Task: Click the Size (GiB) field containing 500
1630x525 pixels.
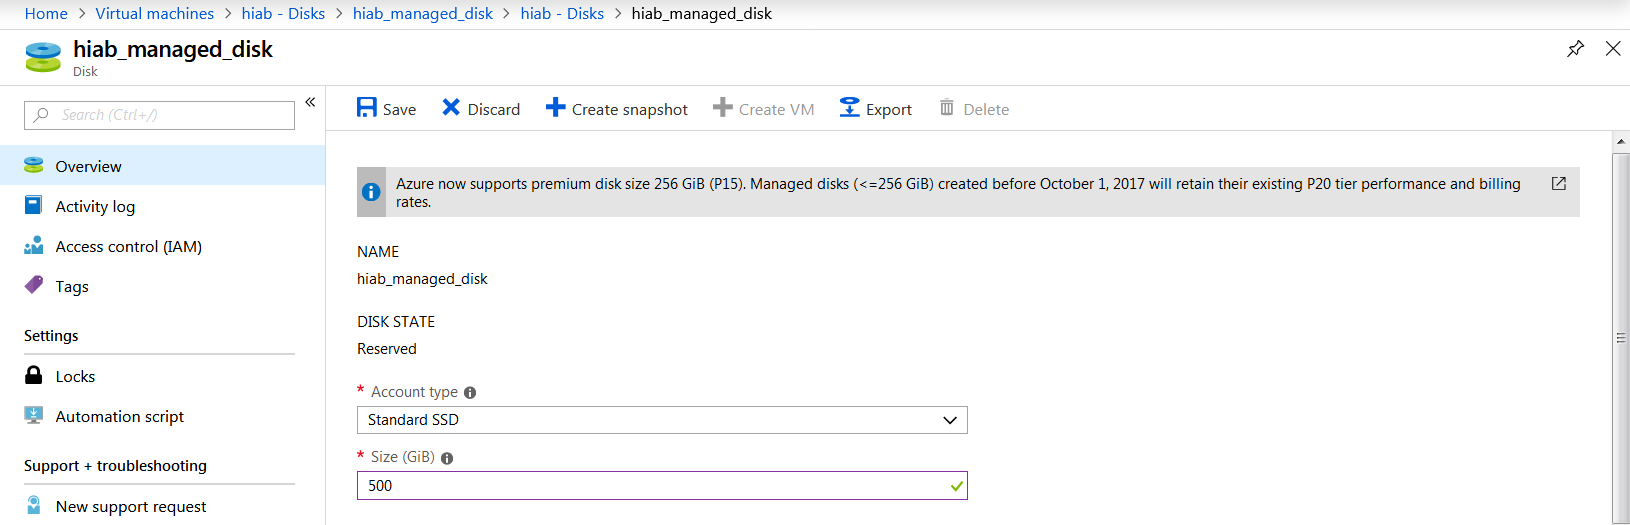Action: (x=662, y=485)
